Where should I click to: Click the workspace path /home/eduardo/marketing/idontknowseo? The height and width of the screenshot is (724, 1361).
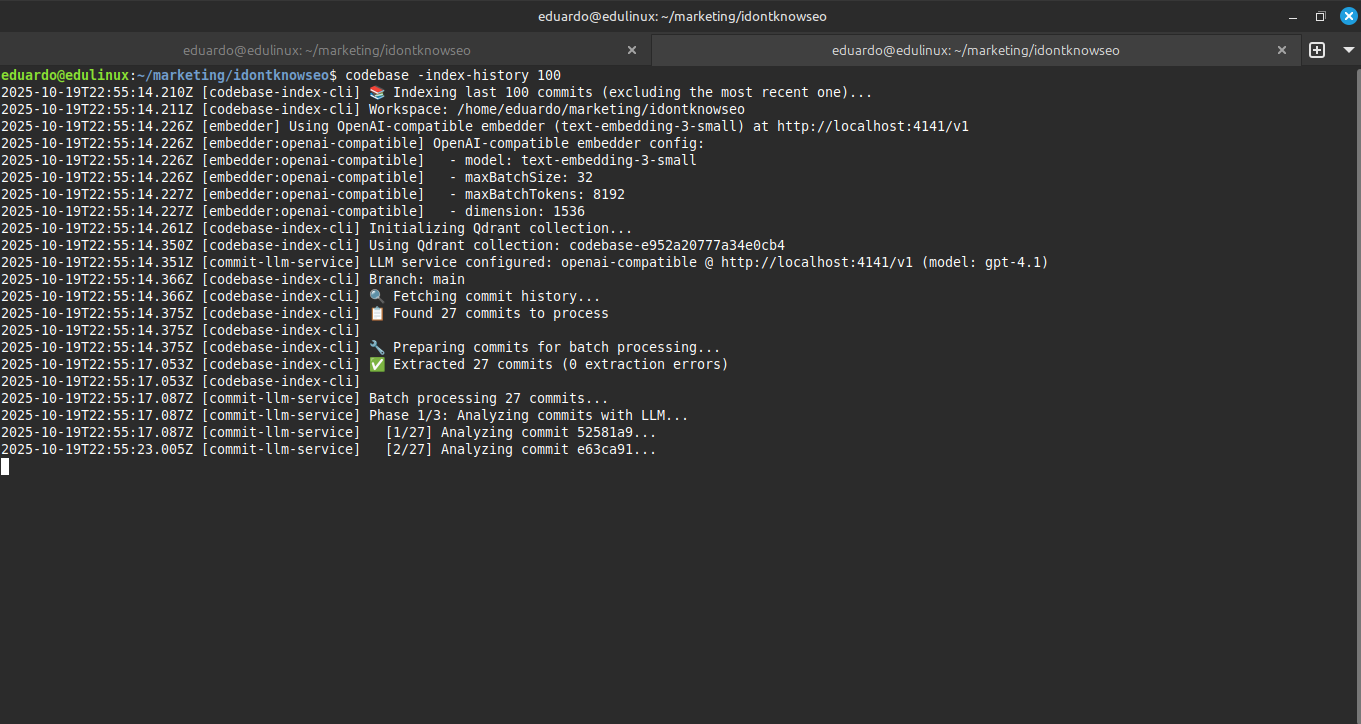point(600,109)
